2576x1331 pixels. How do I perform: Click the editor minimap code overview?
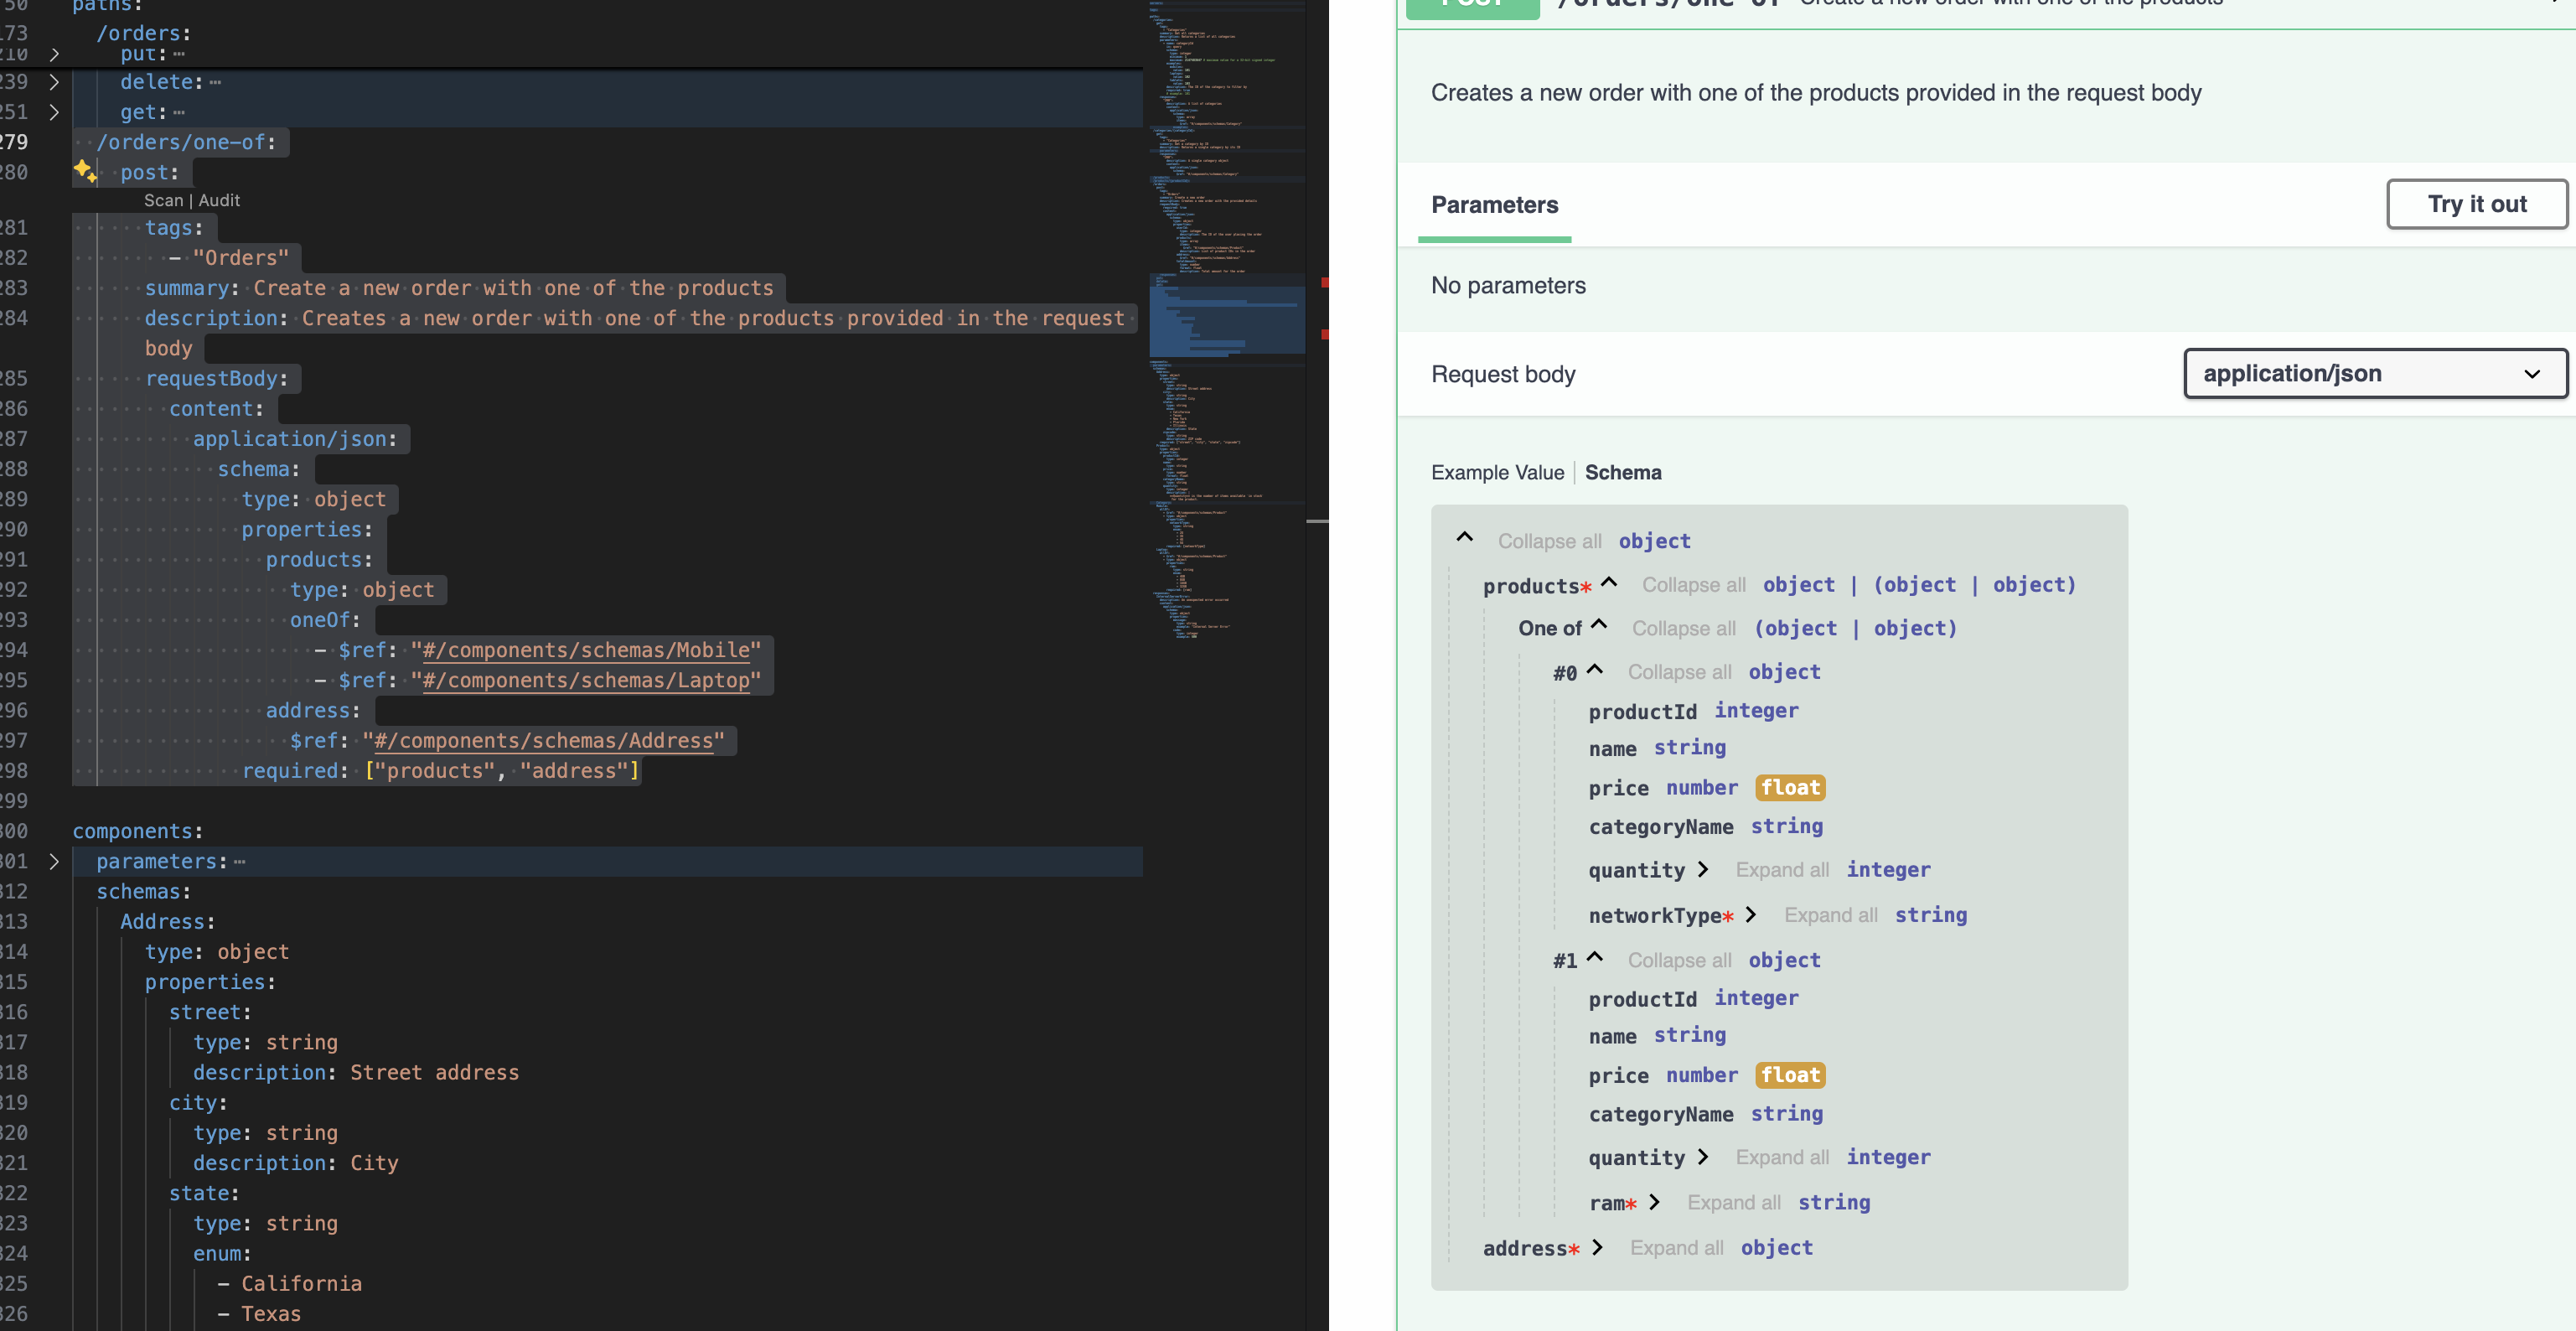1226,320
